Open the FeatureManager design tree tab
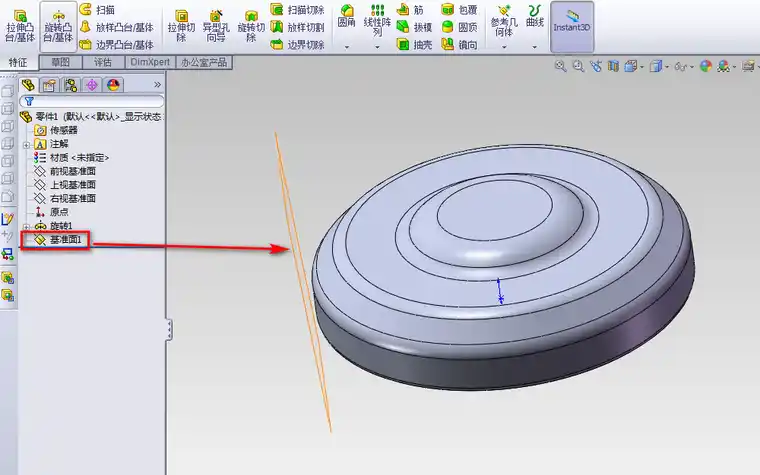 28,85
